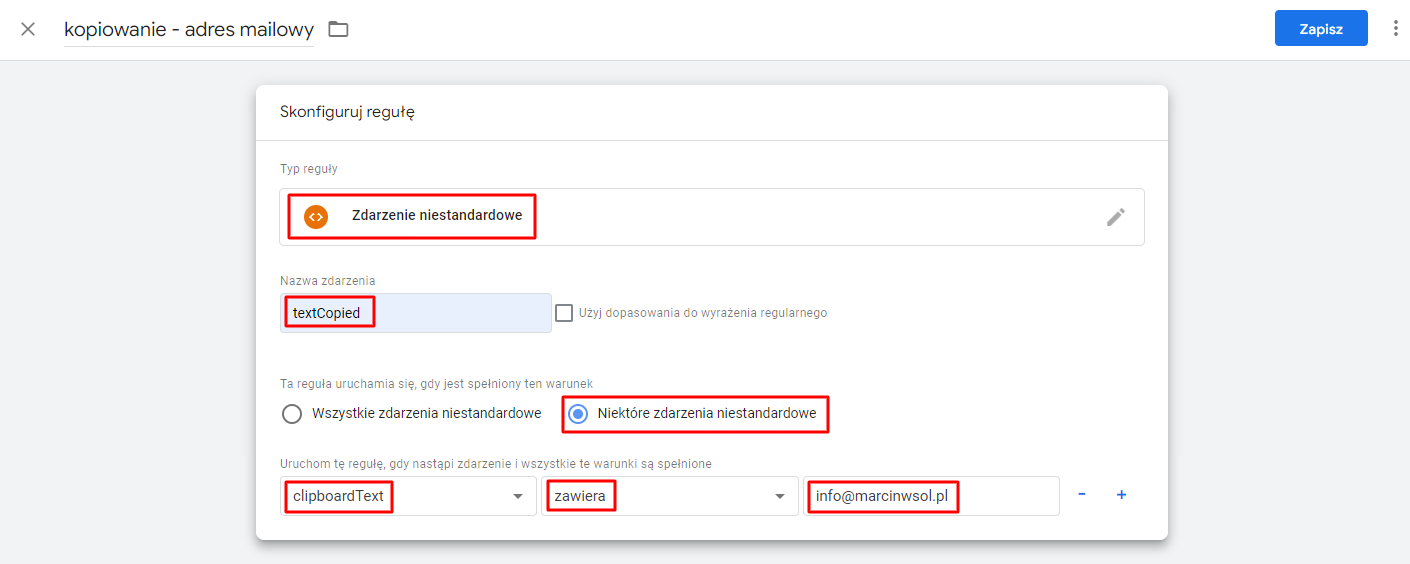1410x564 pixels.
Task: Enable regular expression matching checkbox
Action: [x=564, y=312]
